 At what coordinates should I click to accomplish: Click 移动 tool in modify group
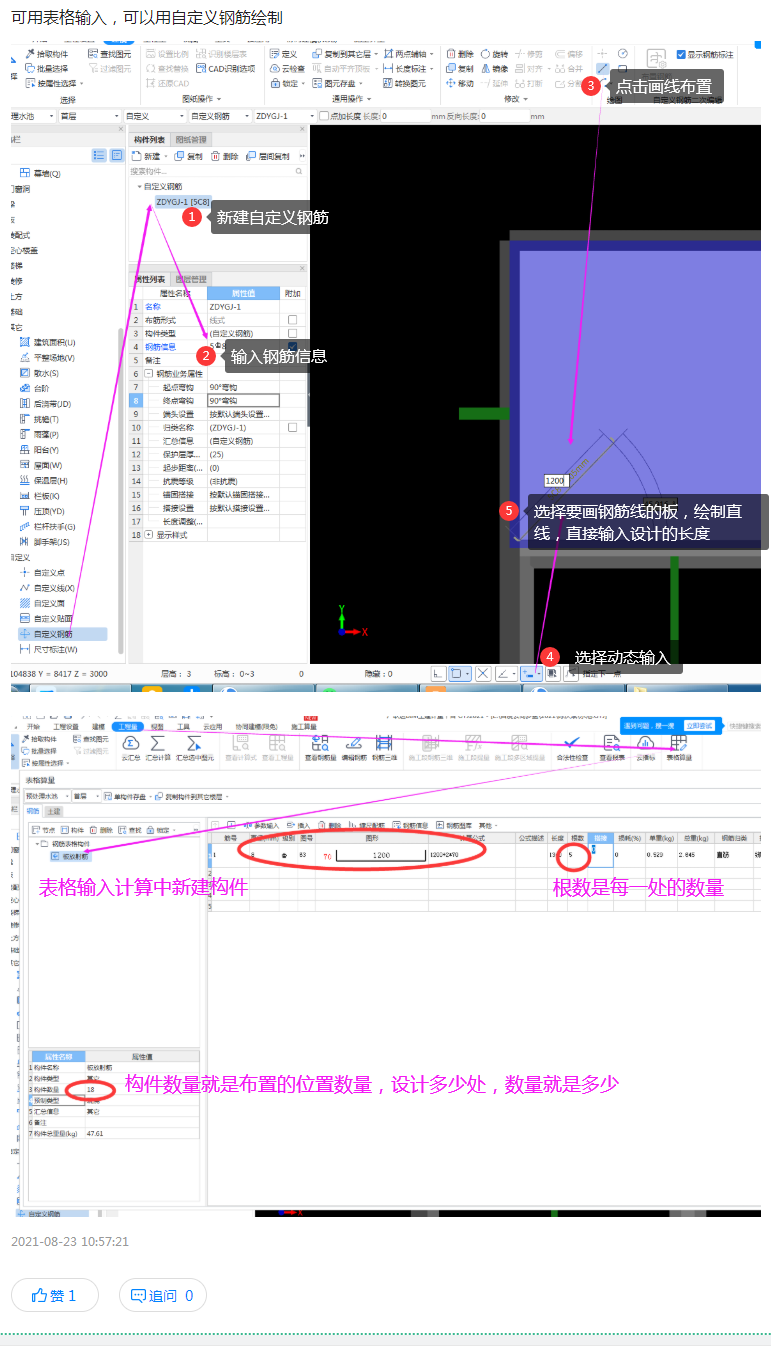[x=460, y=83]
